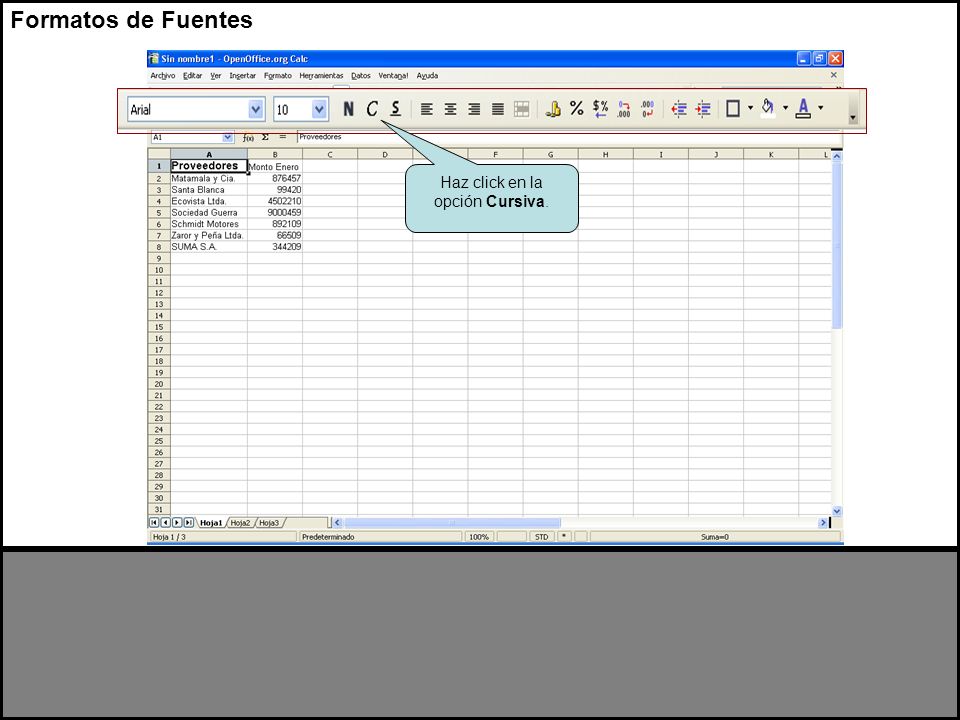Apply currency number format
The image size is (960, 720).
click(553, 109)
